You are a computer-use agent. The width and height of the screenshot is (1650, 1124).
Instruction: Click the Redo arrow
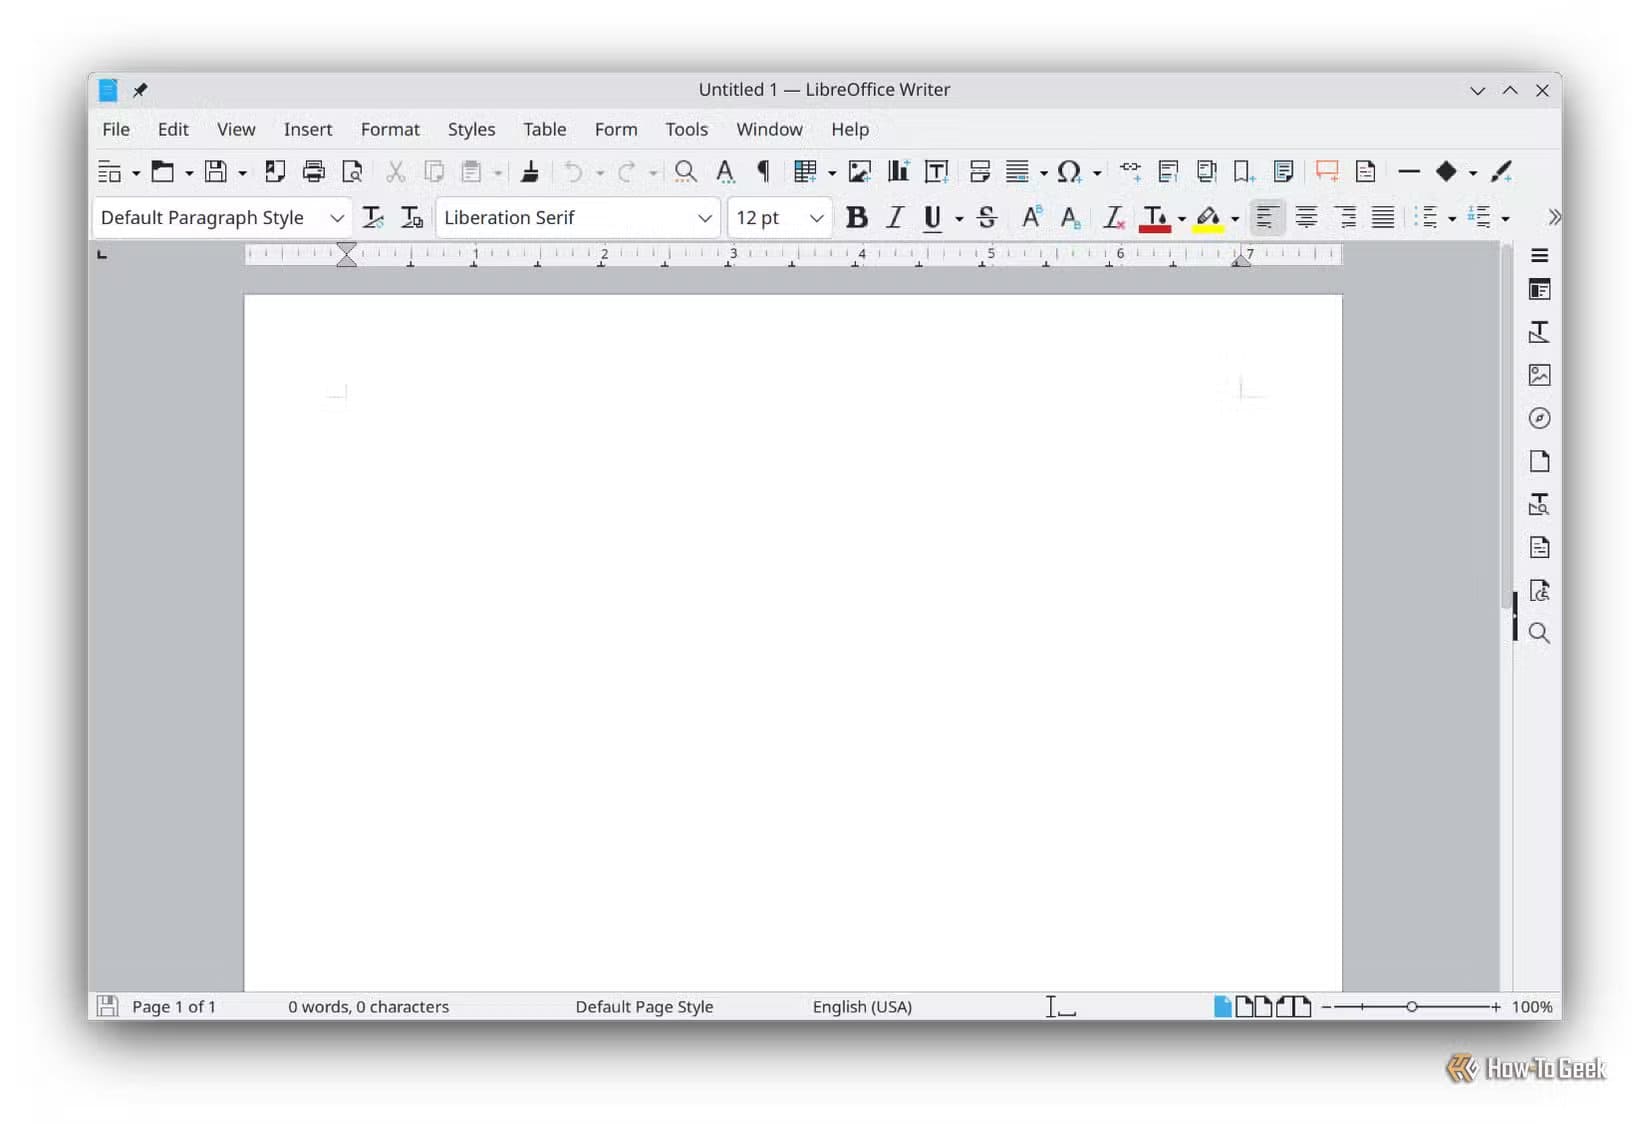tap(627, 172)
